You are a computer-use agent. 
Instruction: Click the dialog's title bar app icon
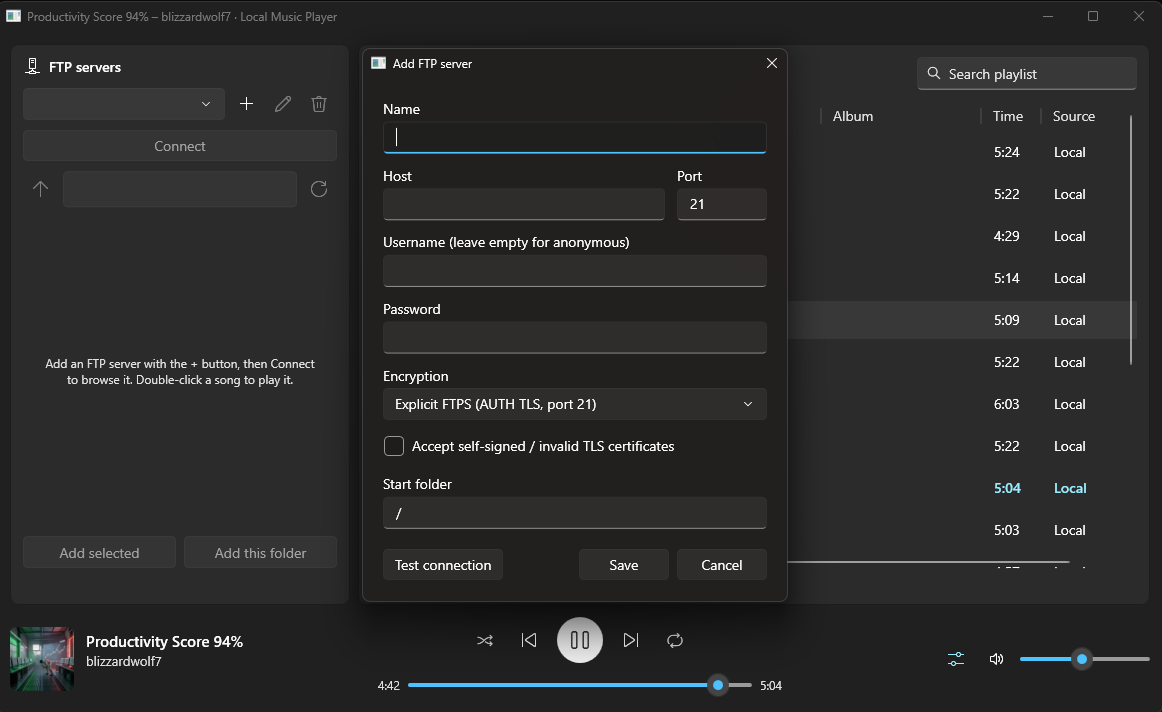pos(379,63)
